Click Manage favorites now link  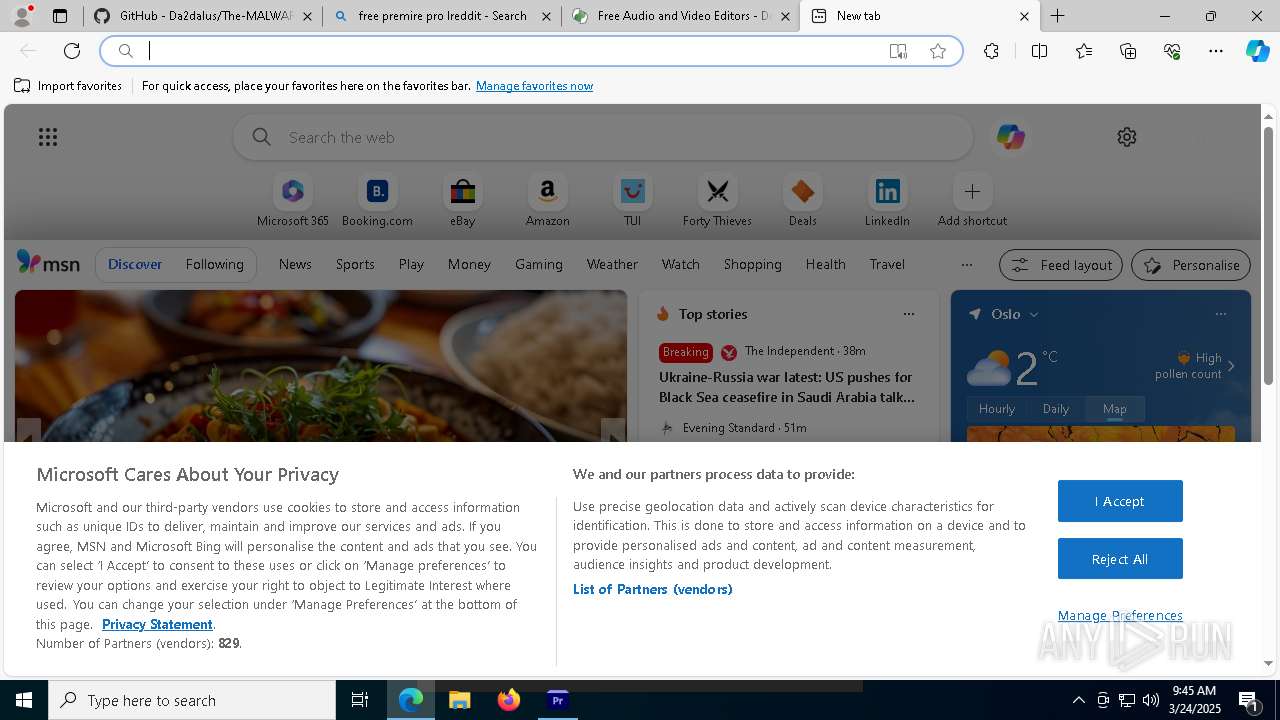tap(534, 86)
